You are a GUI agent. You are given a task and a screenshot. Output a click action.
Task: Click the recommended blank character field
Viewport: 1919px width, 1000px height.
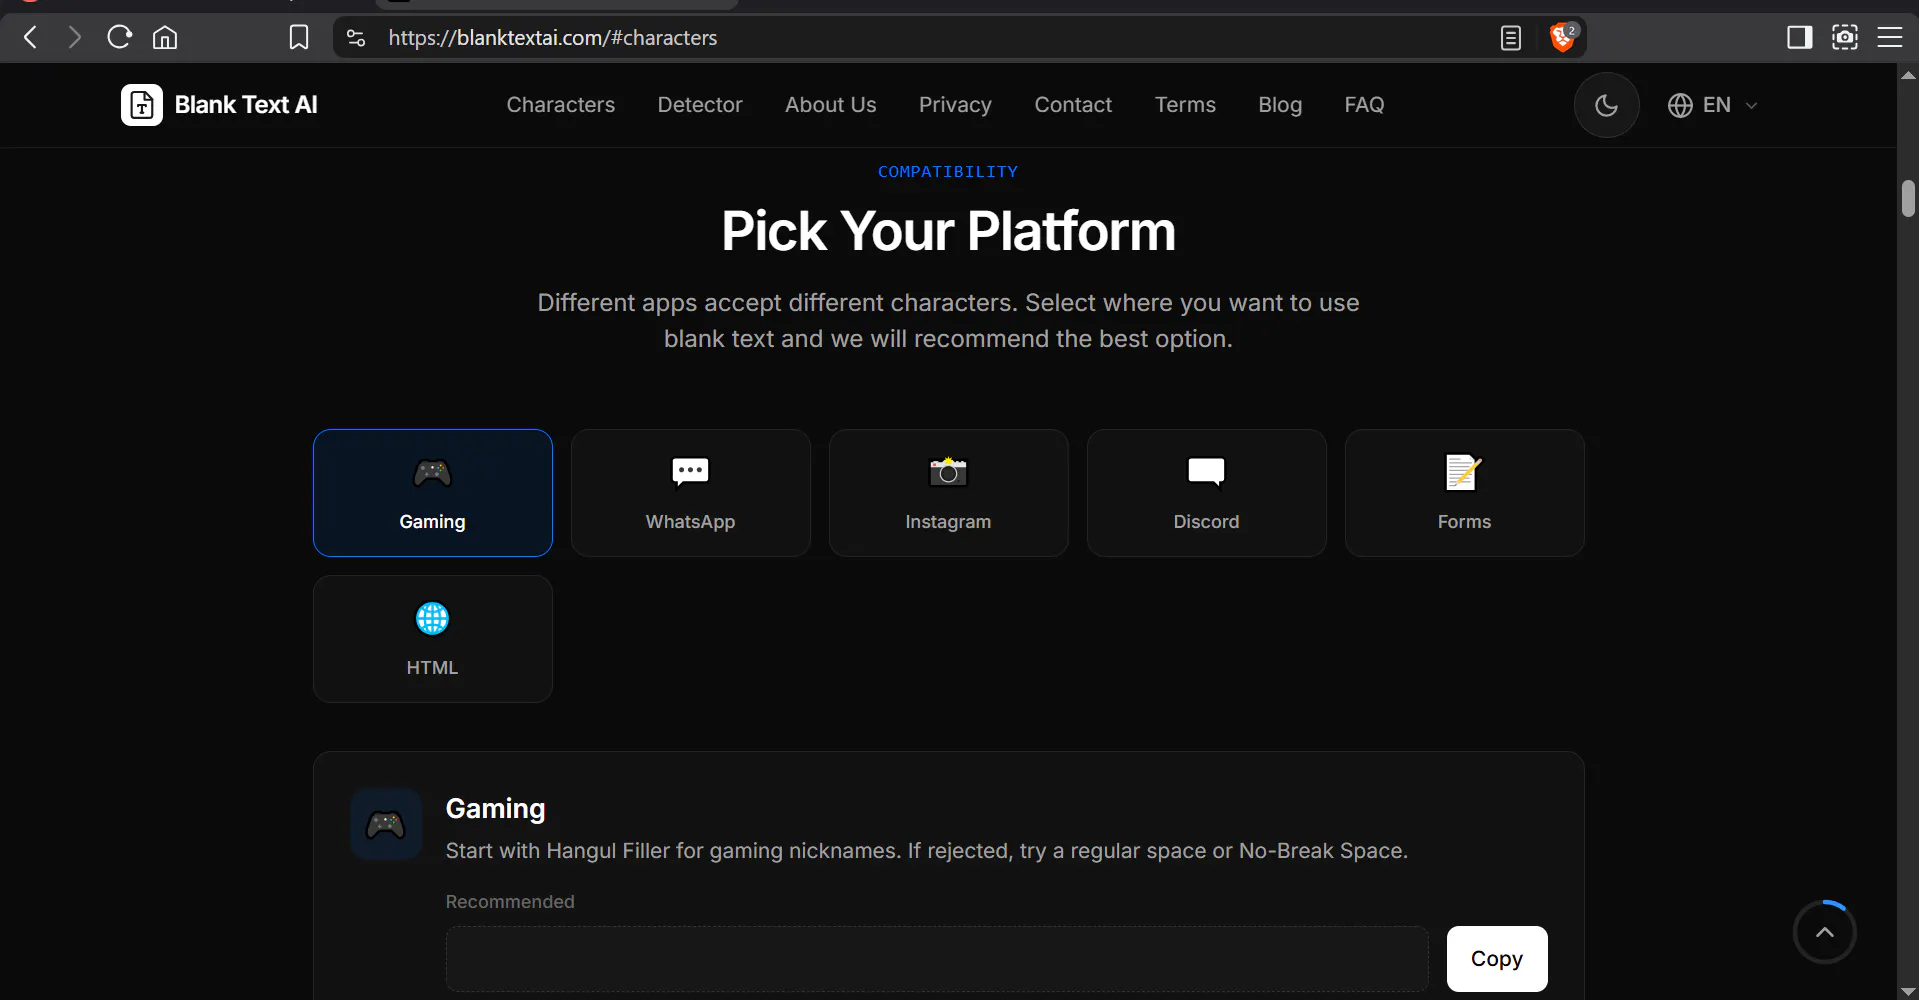[x=937, y=959]
